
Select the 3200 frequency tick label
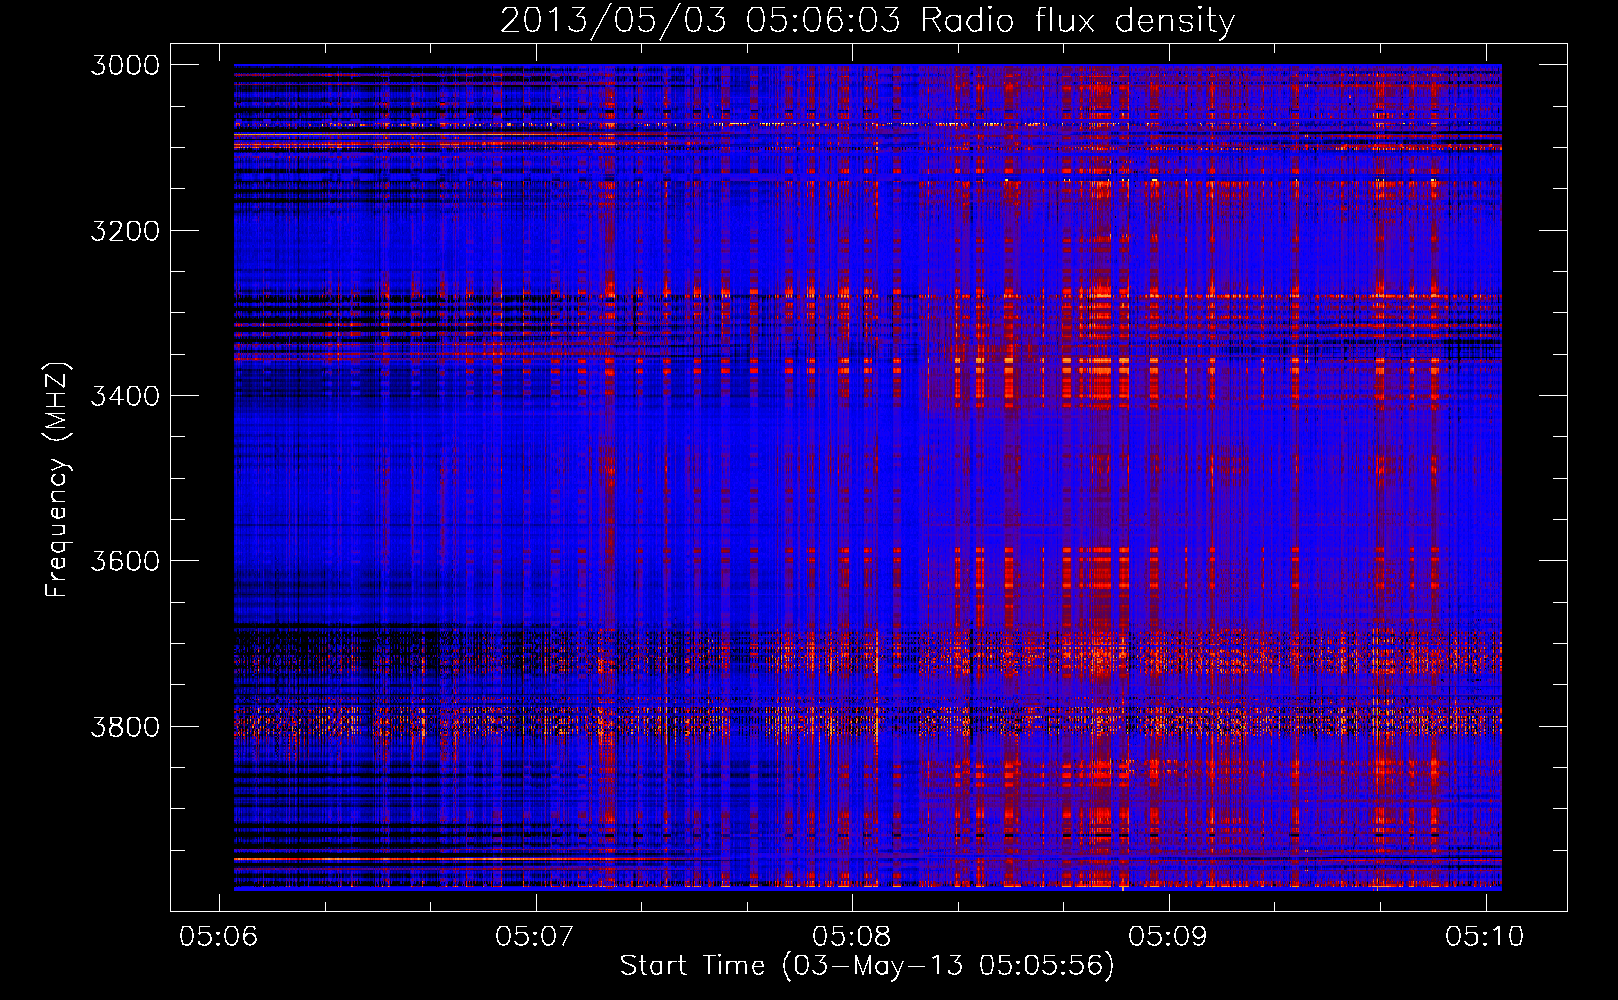pyautogui.click(x=125, y=231)
